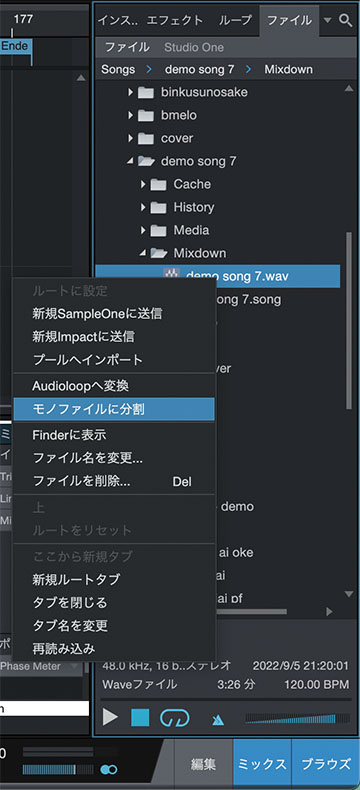Adjust the preview volume slider

pos(297,718)
